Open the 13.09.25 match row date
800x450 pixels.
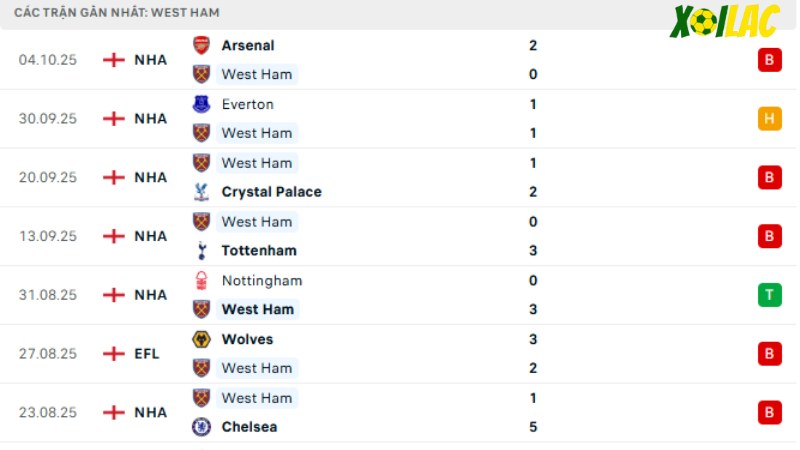click(x=48, y=236)
